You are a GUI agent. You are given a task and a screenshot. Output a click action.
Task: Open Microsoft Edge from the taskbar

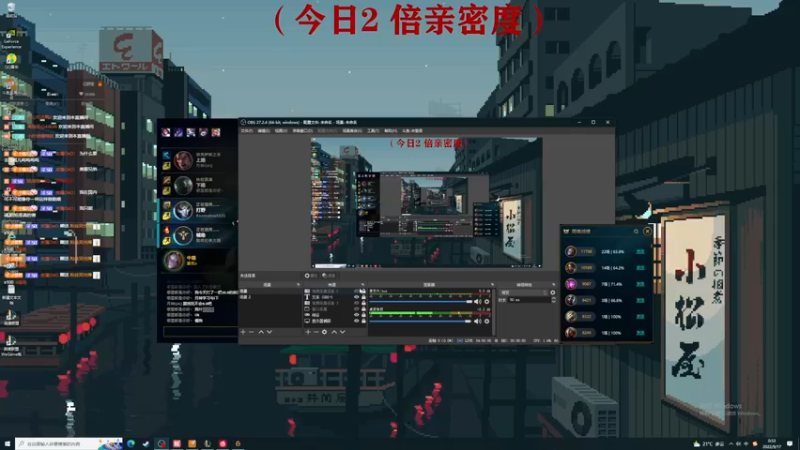131,443
